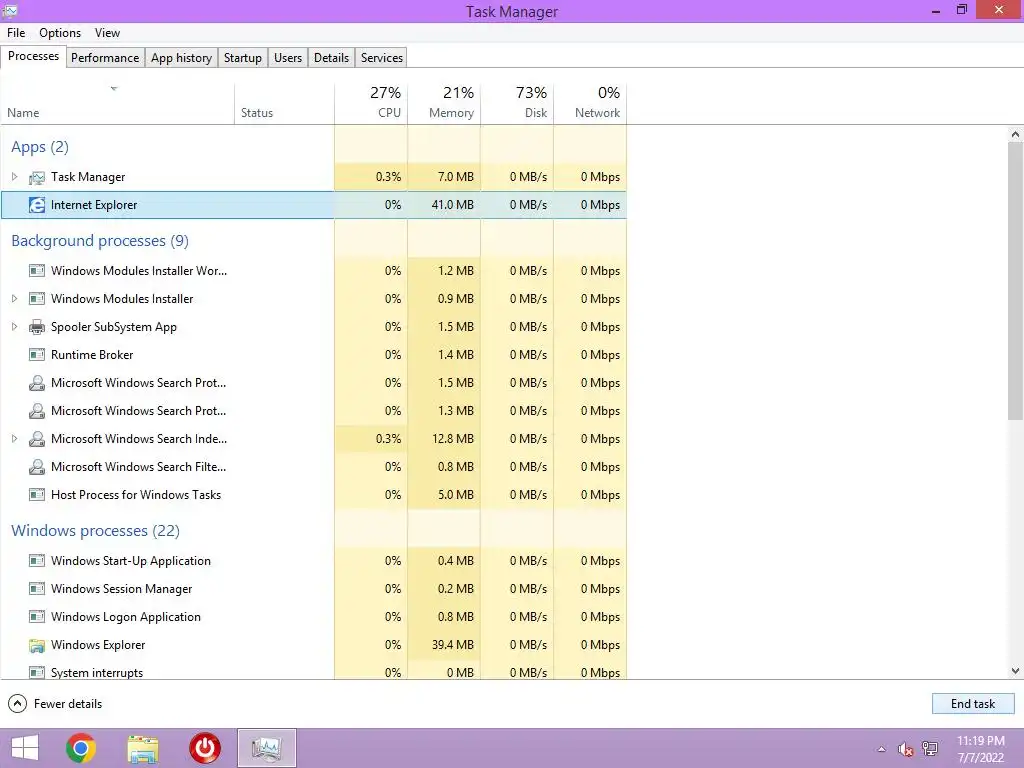This screenshot has height=768, width=1024.
Task: Select the Apps (2) group header
Action: pyautogui.click(x=40, y=147)
